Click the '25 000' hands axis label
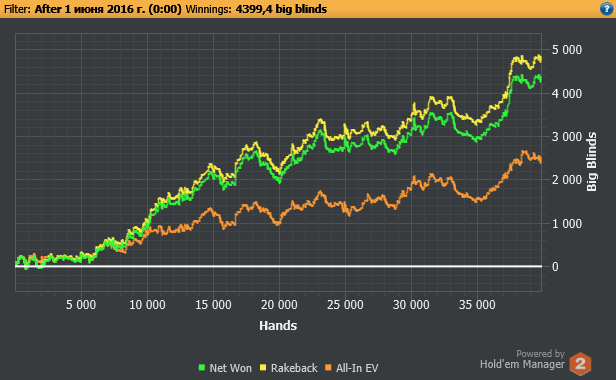The height and width of the screenshot is (380, 616). (x=345, y=305)
